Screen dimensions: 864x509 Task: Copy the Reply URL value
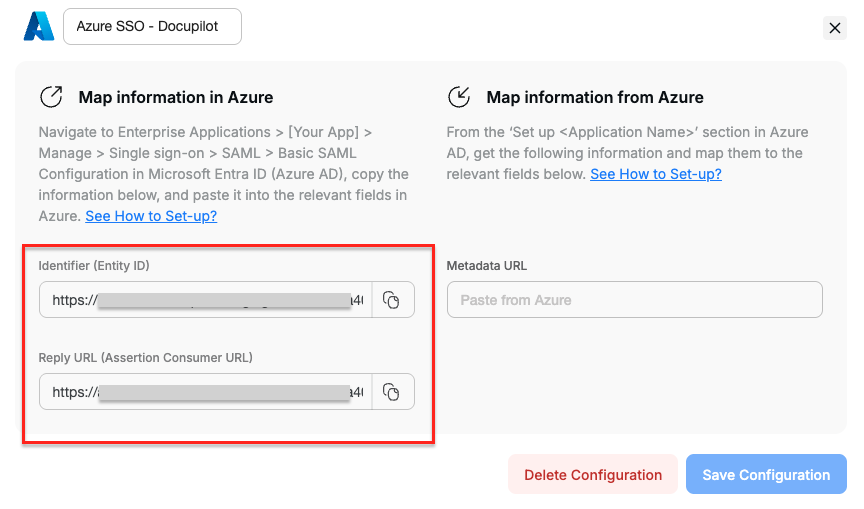point(392,392)
